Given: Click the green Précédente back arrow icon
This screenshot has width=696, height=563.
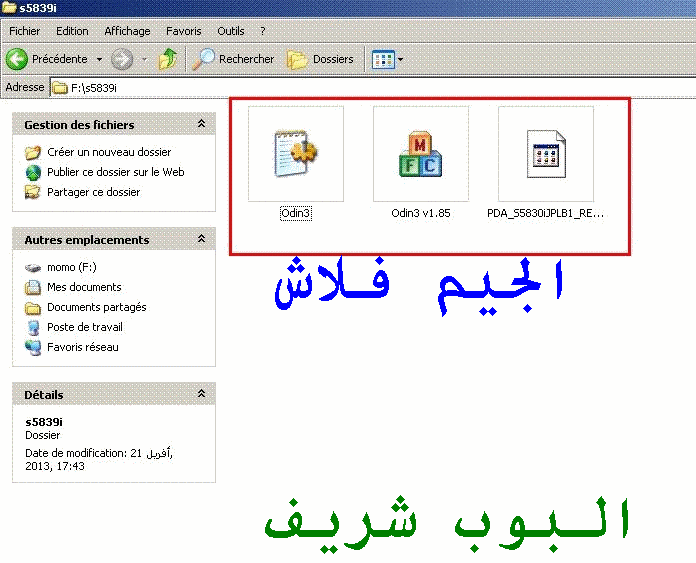Looking at the screenshot, I should coord(17,59).
